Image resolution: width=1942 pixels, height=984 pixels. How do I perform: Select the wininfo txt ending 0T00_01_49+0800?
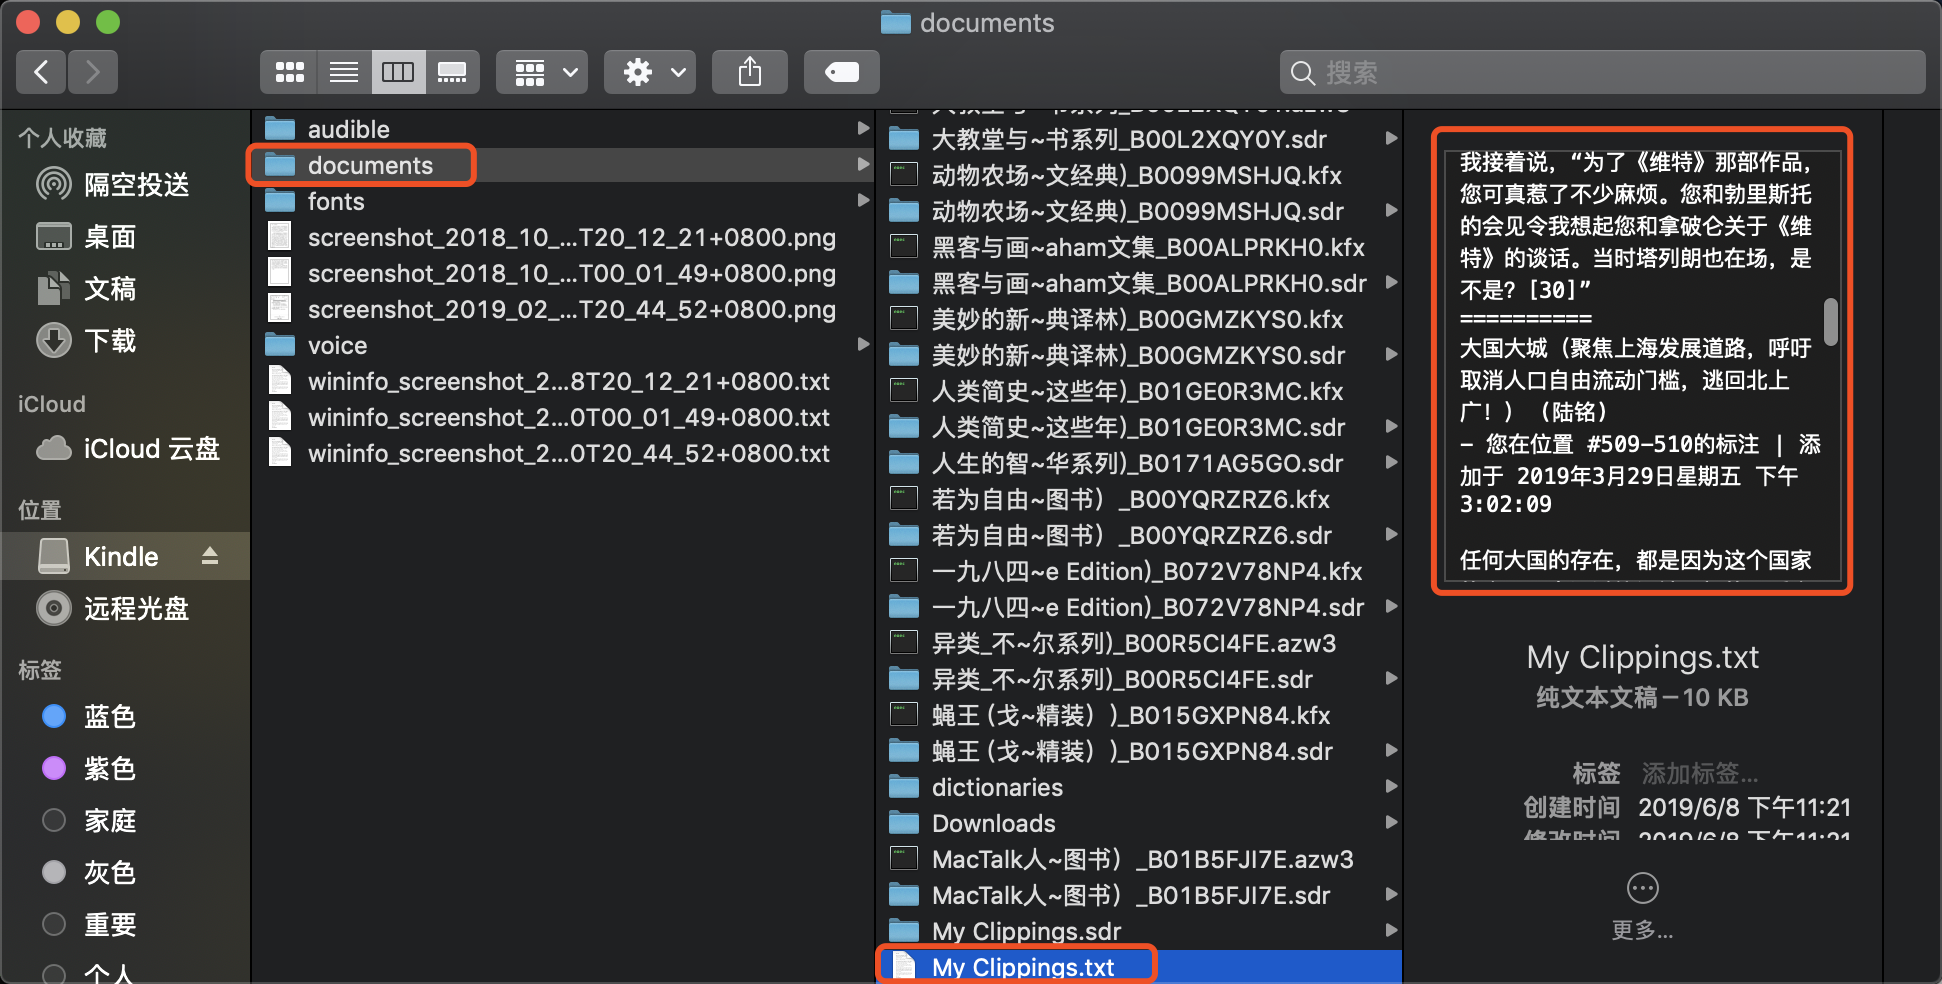[561, 417]
